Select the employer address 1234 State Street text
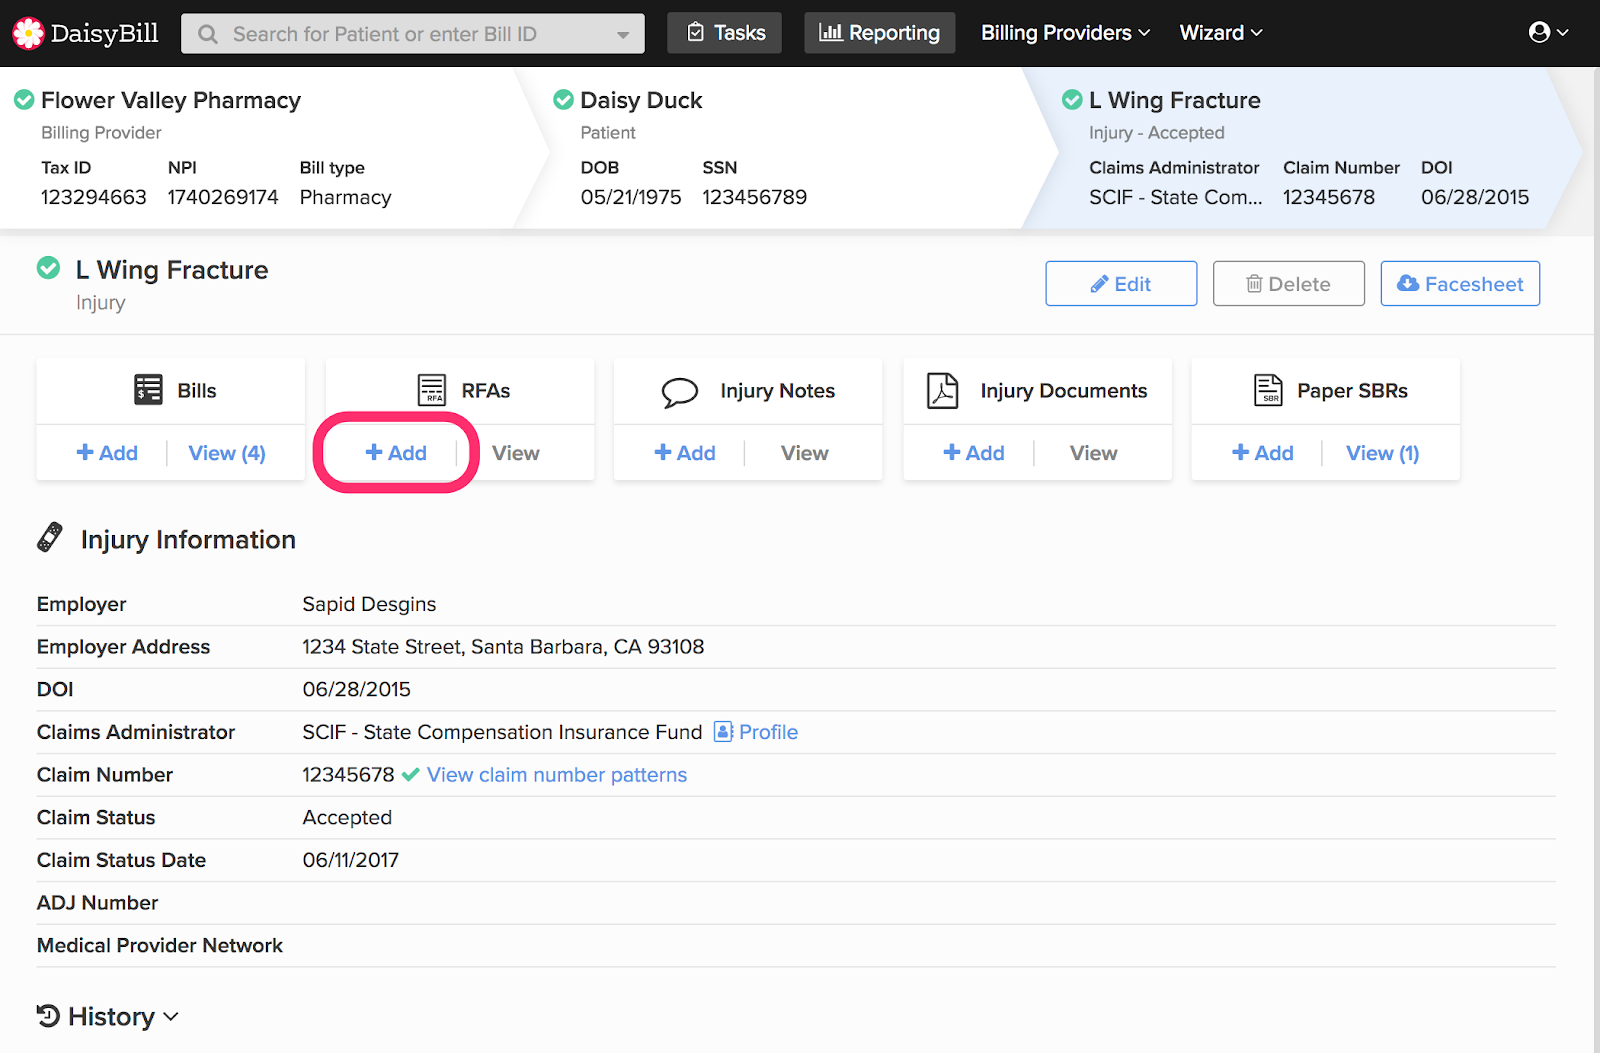The width and height of the screenshot is (1600, 1053). coord(503,647)
